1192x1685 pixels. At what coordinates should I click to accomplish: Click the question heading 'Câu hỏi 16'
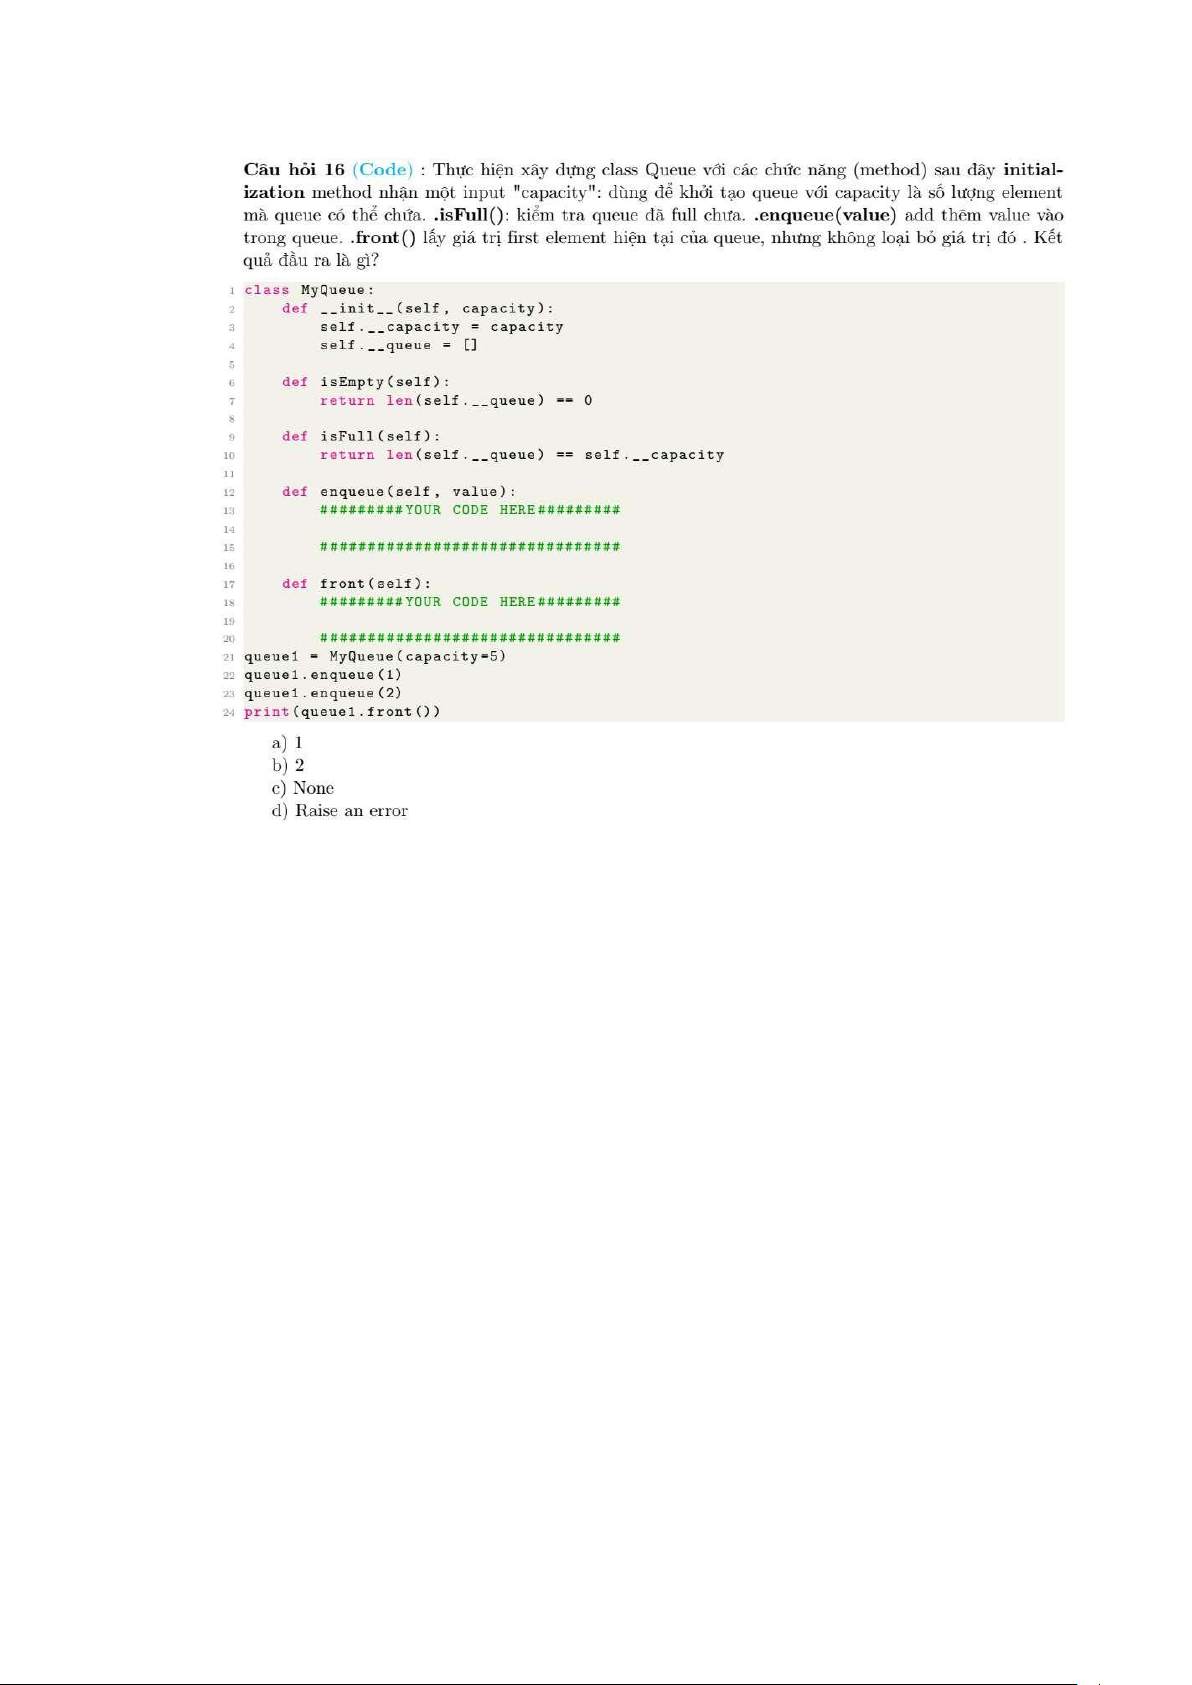[294, 169]
